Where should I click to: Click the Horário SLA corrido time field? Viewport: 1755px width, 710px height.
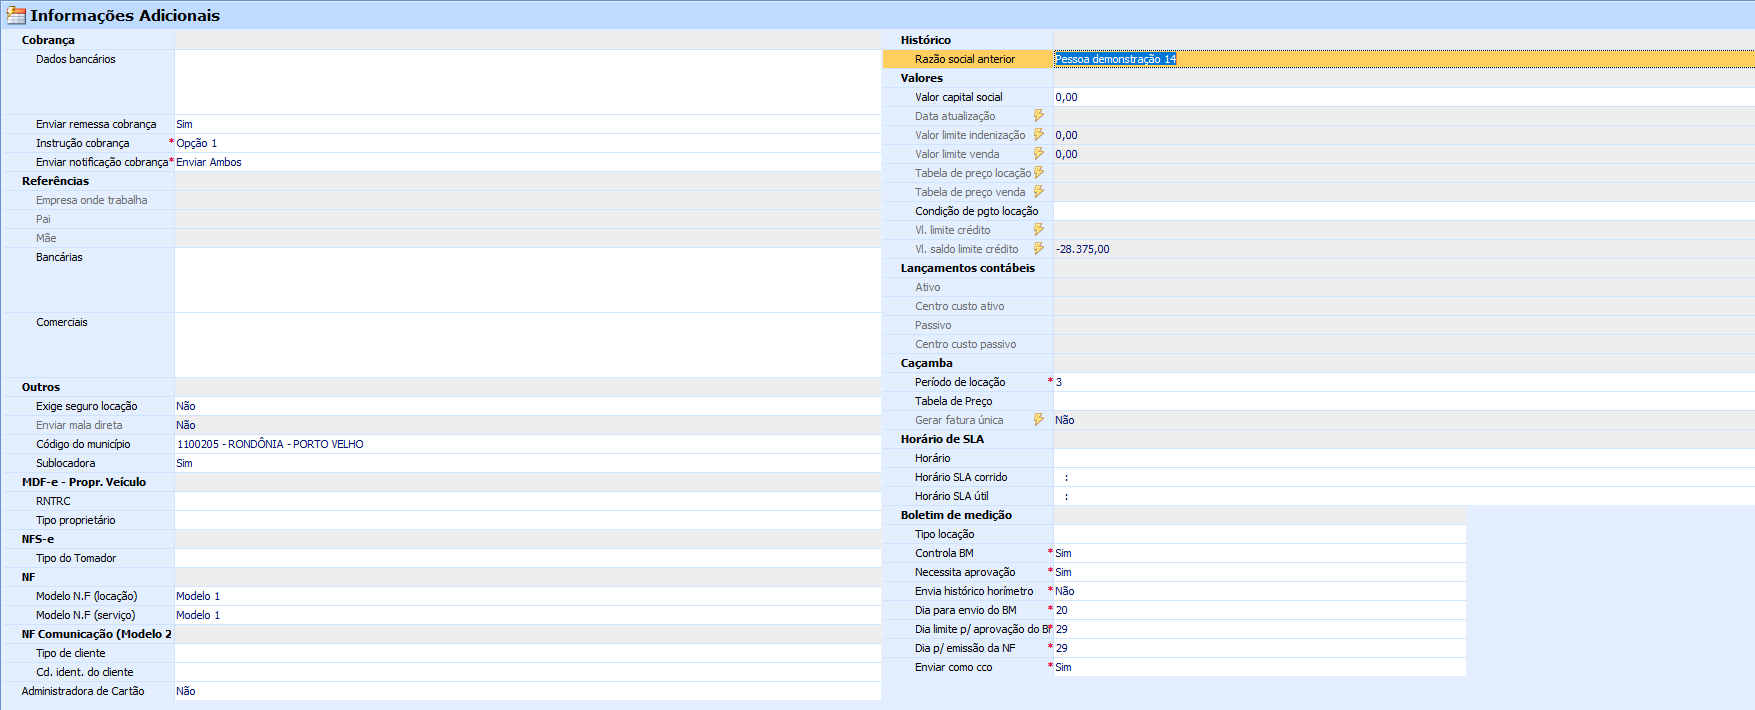tap(1404, 477)
